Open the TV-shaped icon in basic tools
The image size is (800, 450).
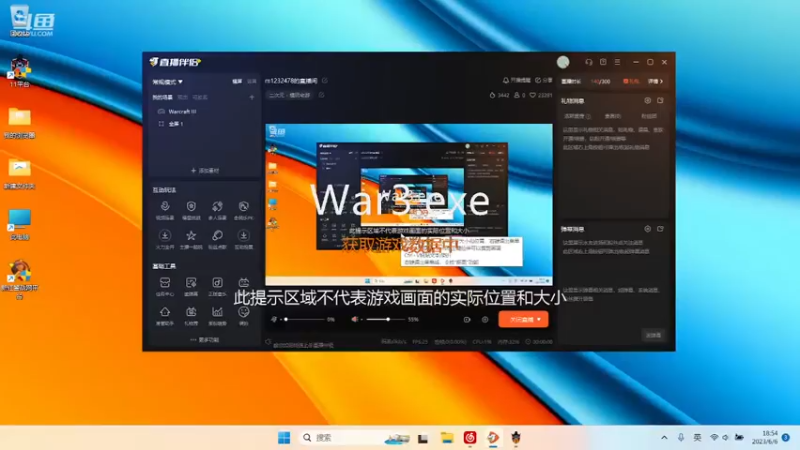(x=243, y=283)
